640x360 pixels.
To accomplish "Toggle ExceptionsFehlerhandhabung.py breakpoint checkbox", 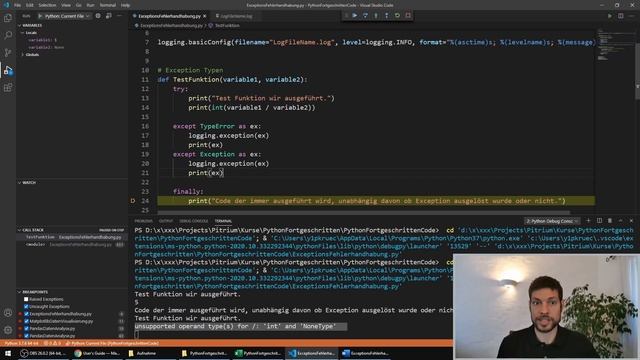I will point(26,314).
